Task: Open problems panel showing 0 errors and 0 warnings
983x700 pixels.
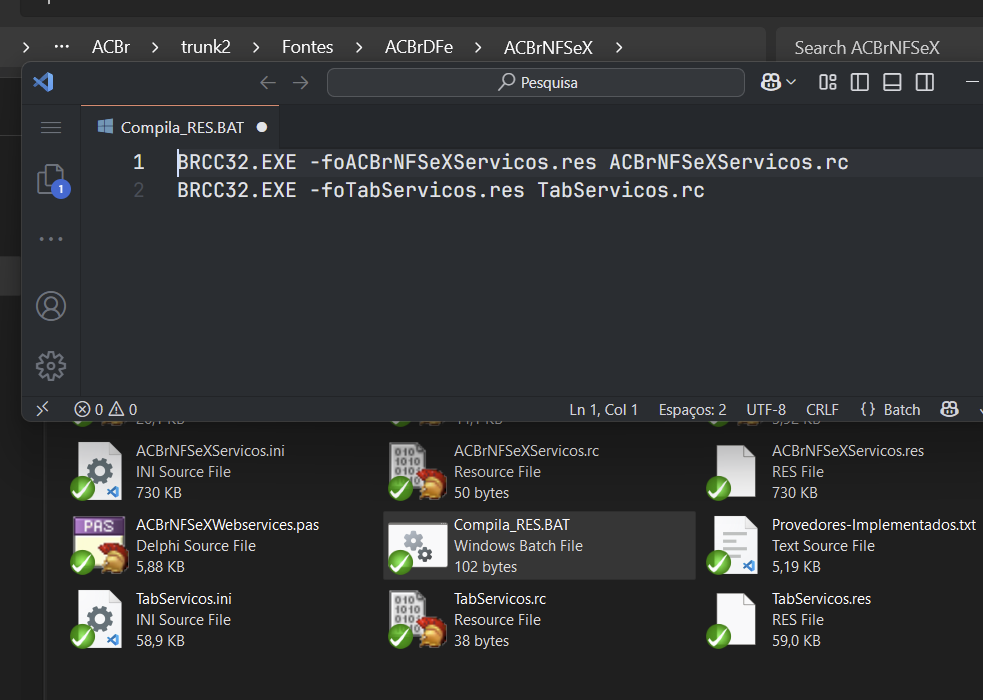Action: click(x=105, y=410)
